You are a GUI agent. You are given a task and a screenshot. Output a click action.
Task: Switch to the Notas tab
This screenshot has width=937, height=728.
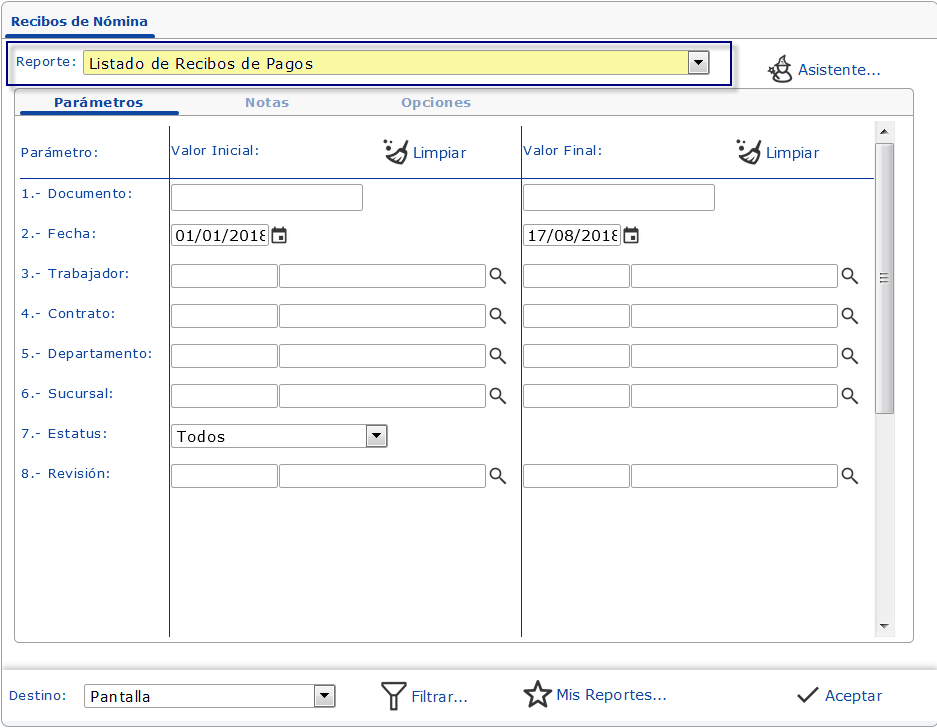point(267,102)
